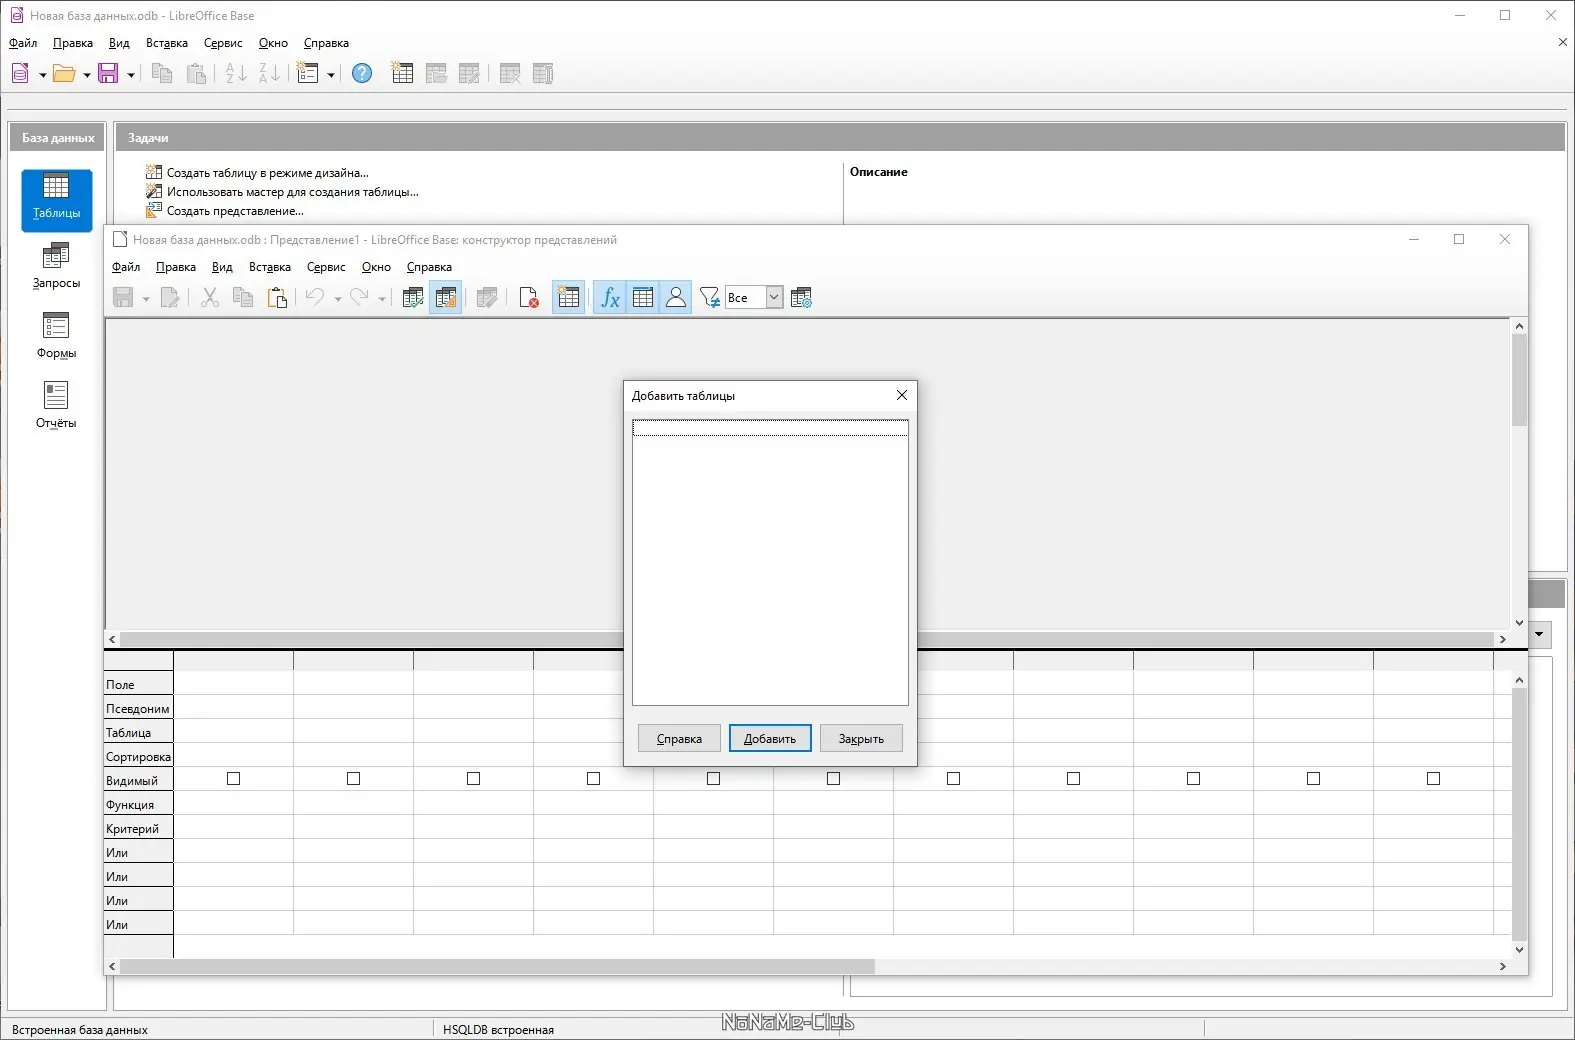1575x1040 pixels.
Task: Click the Open Database Object toolbar icon
Action: tap(436, 73)
